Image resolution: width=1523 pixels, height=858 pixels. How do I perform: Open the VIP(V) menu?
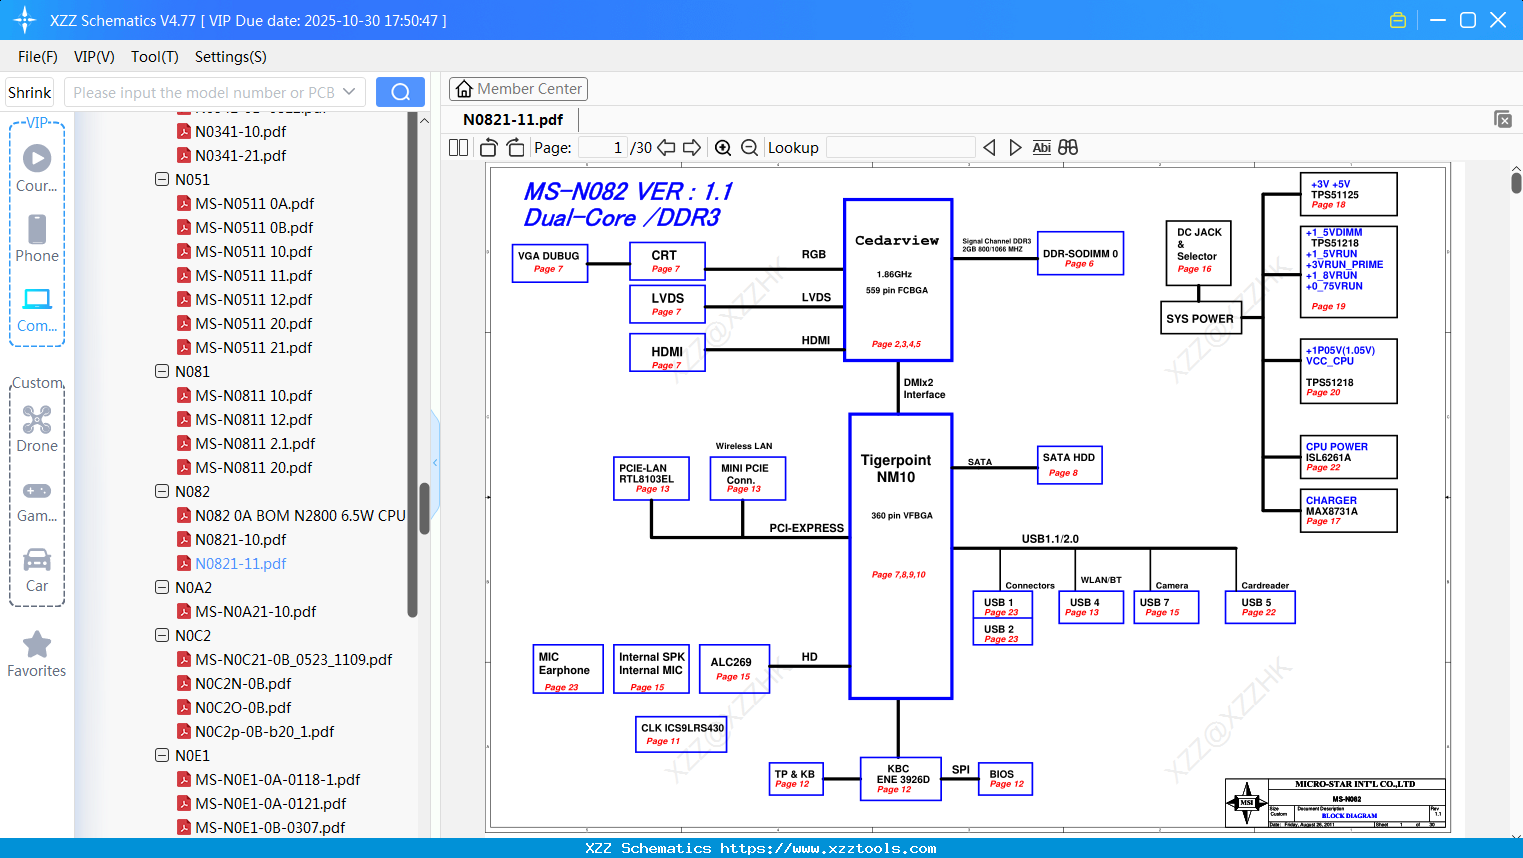[94, 57]
